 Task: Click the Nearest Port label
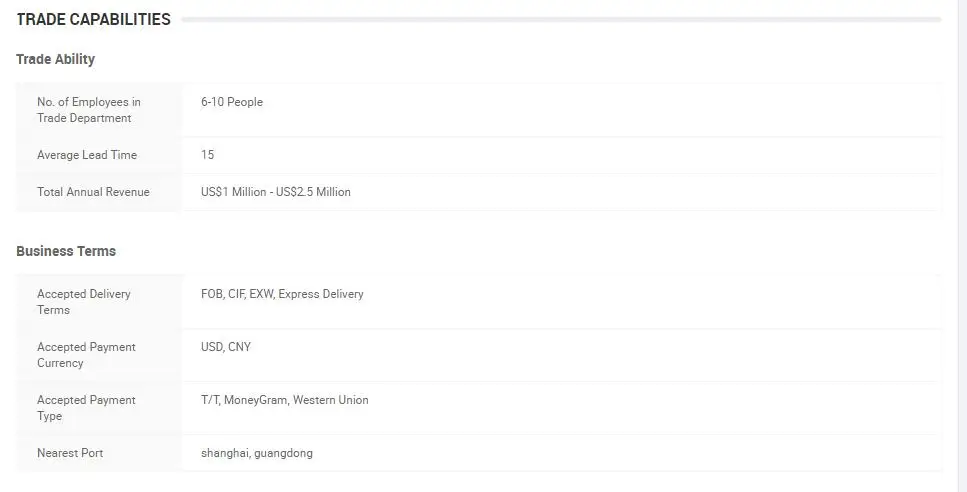click(x=70, y=453)
